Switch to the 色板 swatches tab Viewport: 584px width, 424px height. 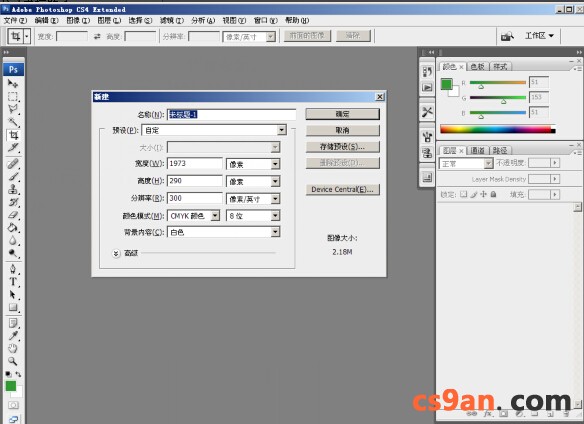click(477, 67)
